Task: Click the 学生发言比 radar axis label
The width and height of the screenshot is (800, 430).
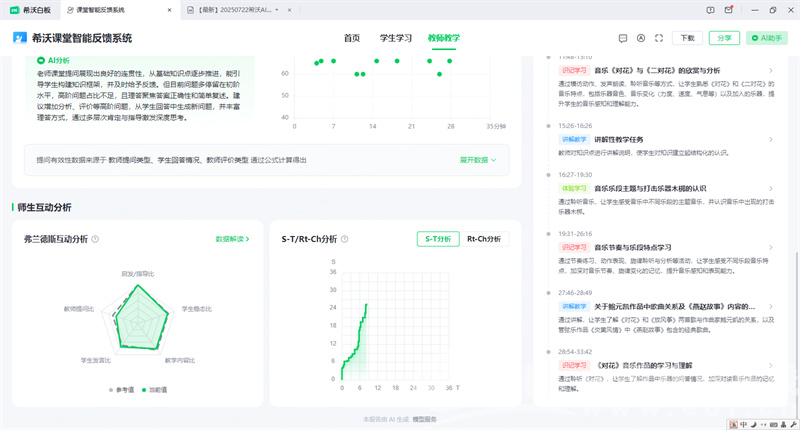Action: click(95, 361)
